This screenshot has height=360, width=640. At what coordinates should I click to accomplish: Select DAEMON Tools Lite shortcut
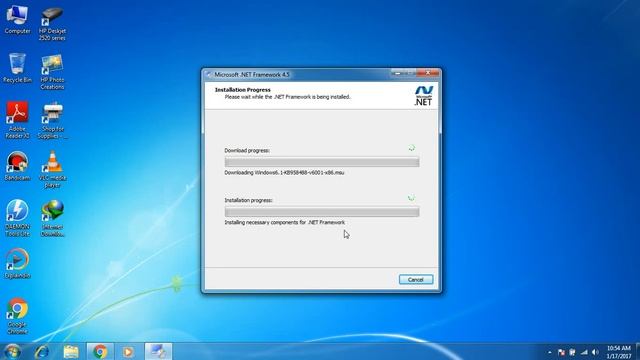click(17, 218)
